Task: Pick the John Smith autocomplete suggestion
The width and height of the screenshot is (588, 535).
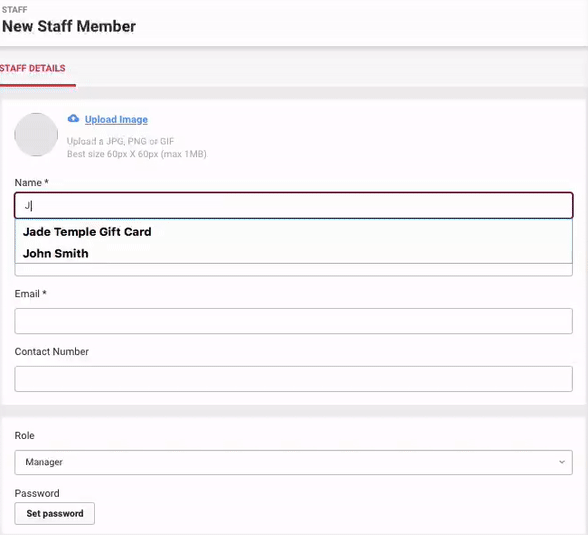Action: tap(56, 253)
